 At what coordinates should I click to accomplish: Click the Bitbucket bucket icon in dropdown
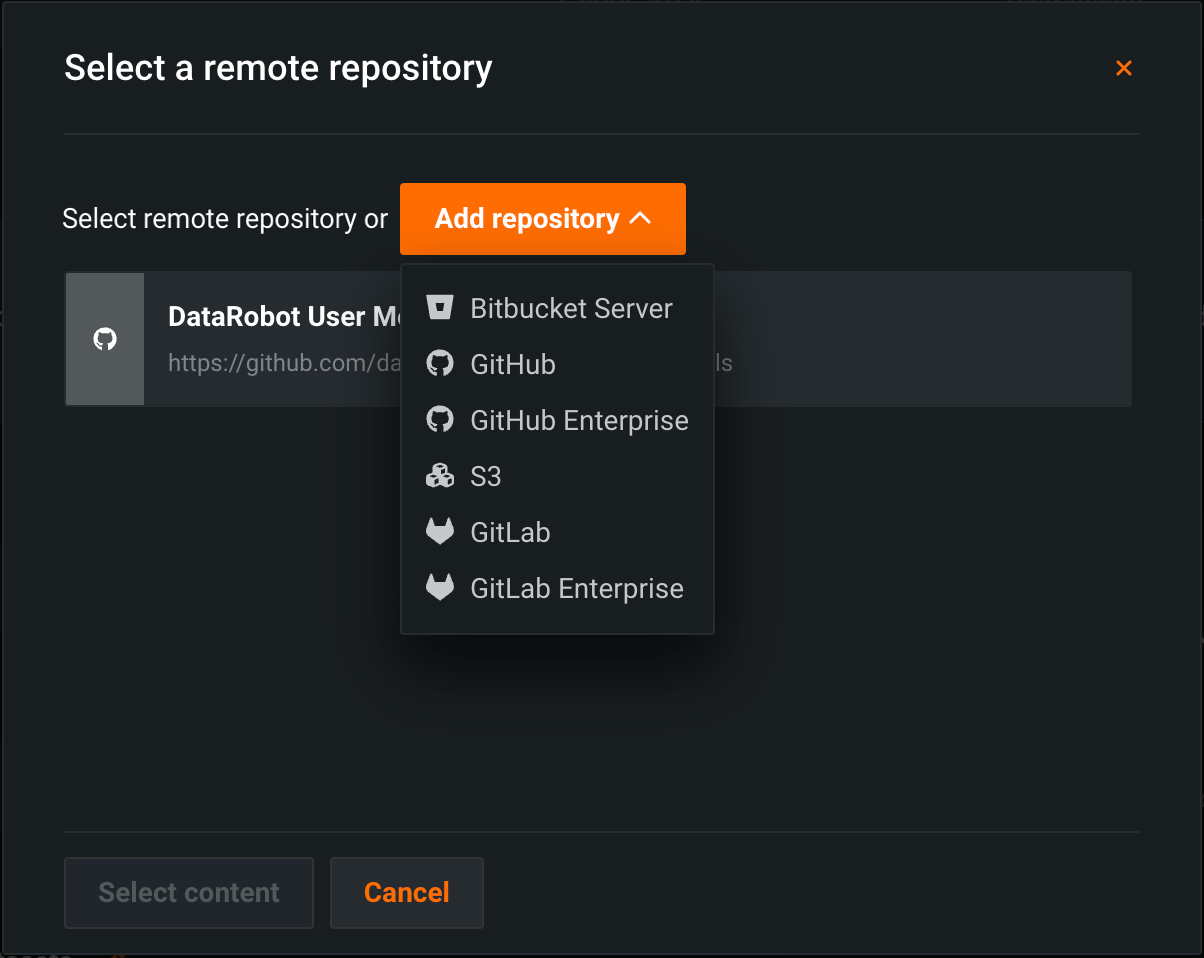click(x=439, y=308)
